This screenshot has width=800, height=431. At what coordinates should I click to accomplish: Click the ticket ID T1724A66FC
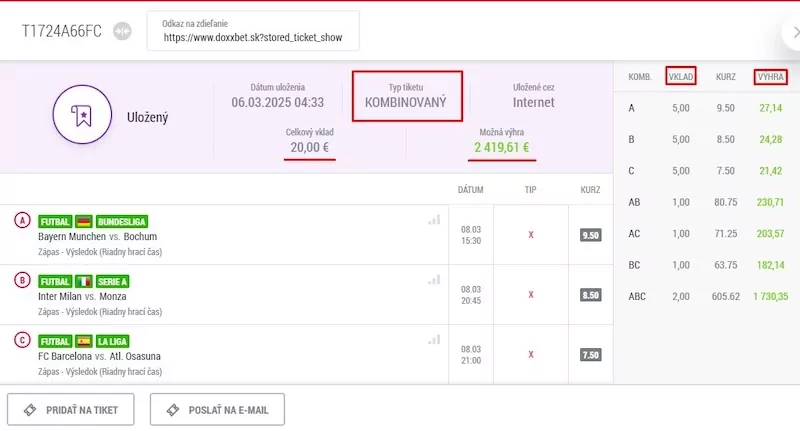pyautogui.click(x=62, y=31)
